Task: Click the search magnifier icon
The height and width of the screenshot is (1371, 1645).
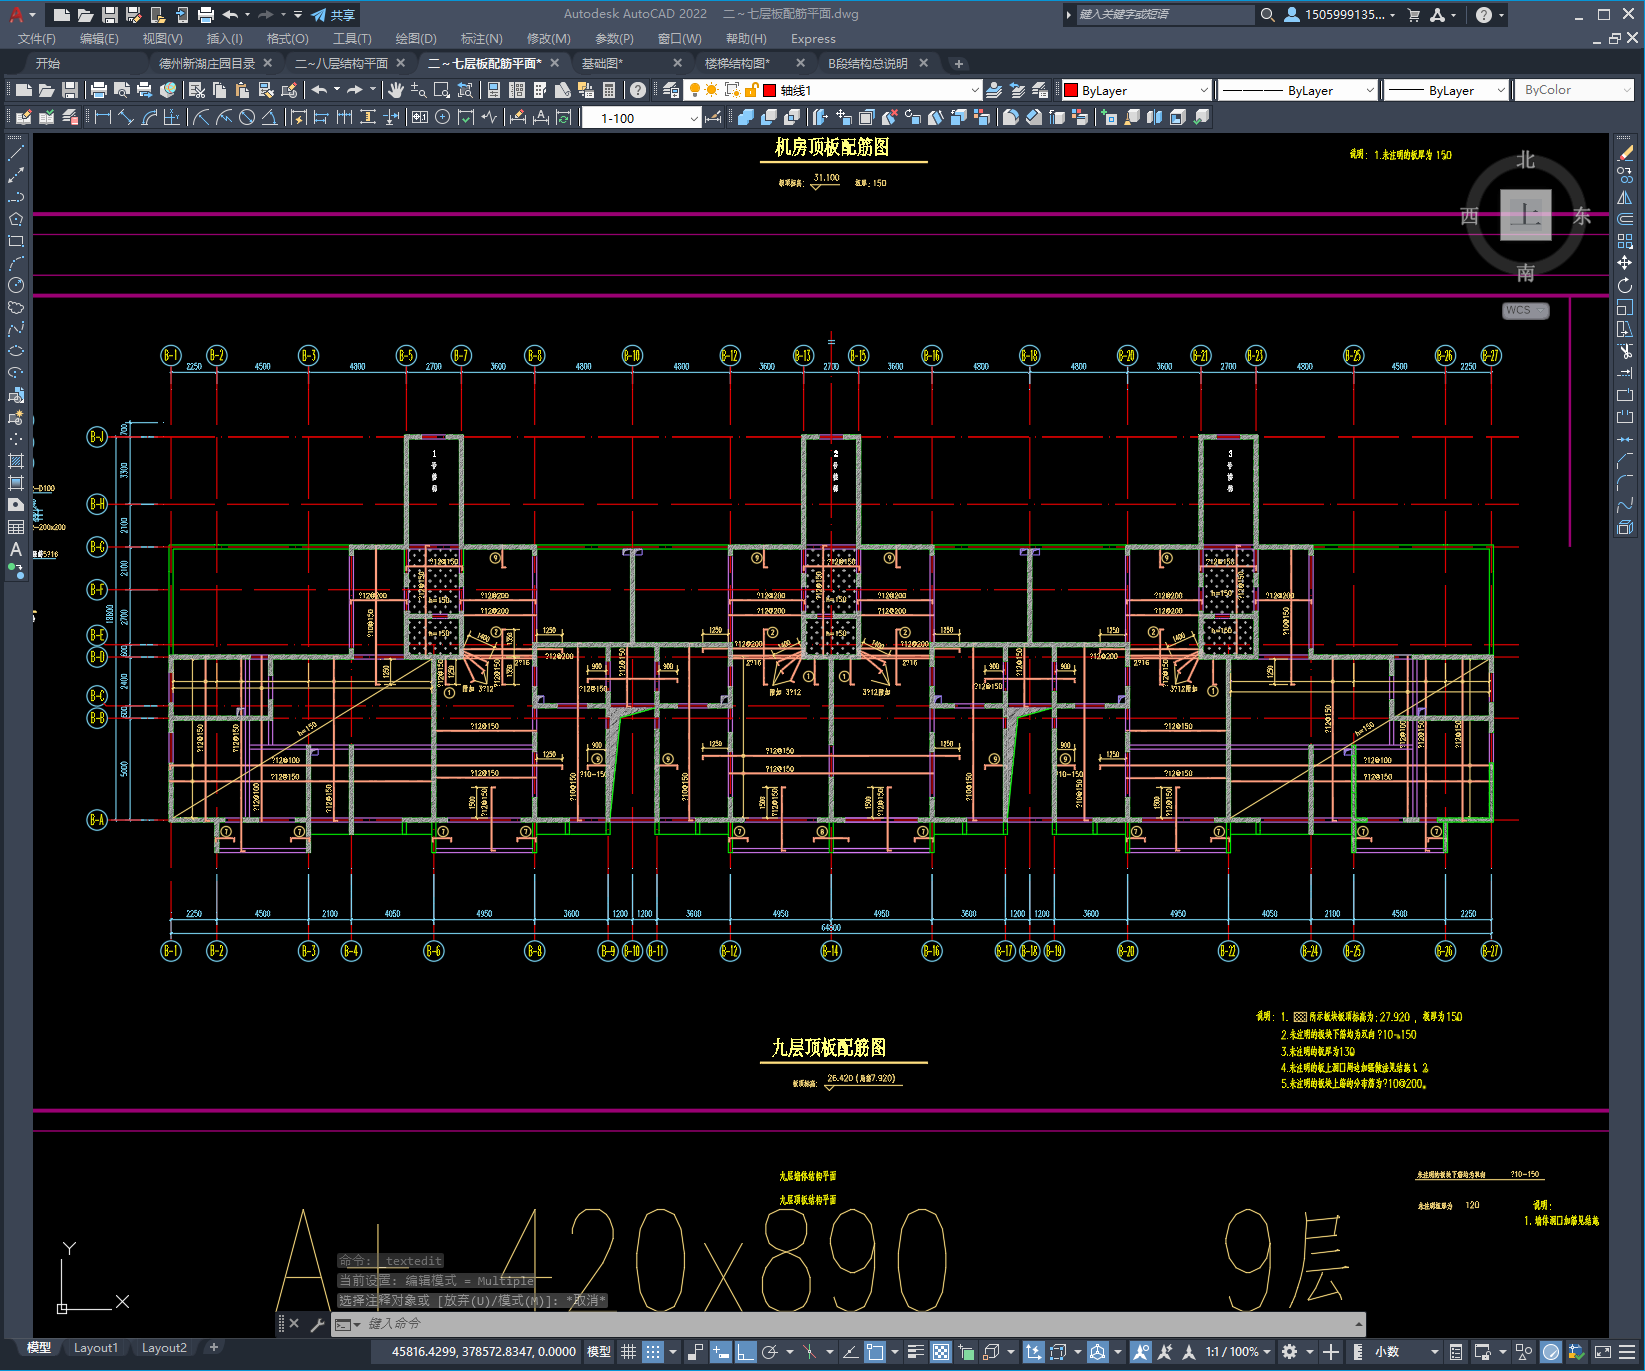Action: point(1267,15)
